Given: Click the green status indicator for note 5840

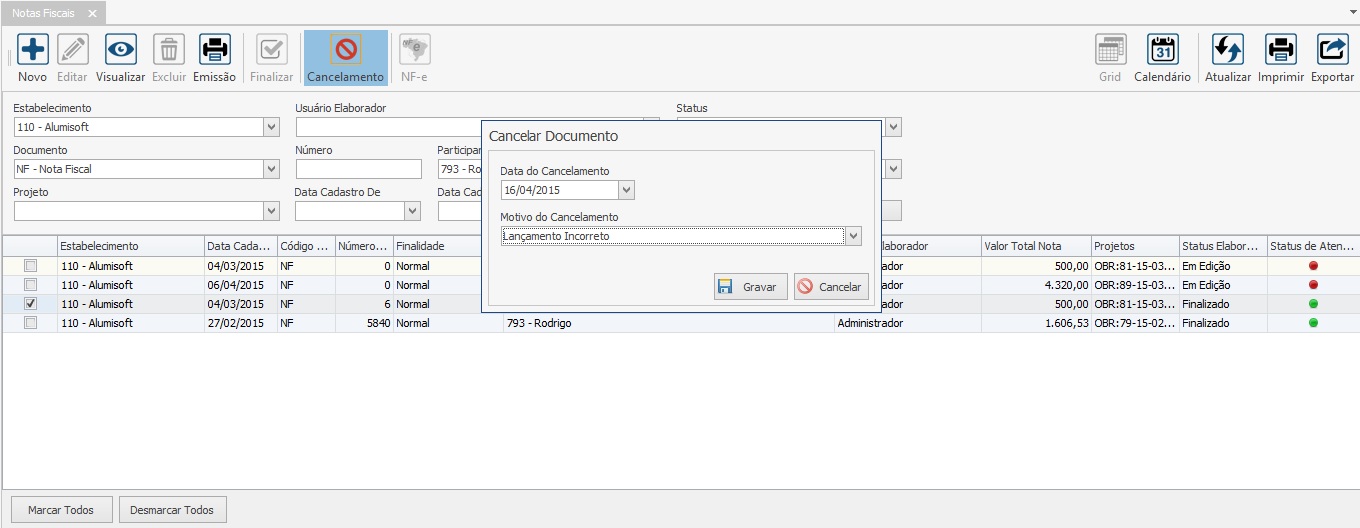Looking at the screenshot, I should pos(1313,323).
